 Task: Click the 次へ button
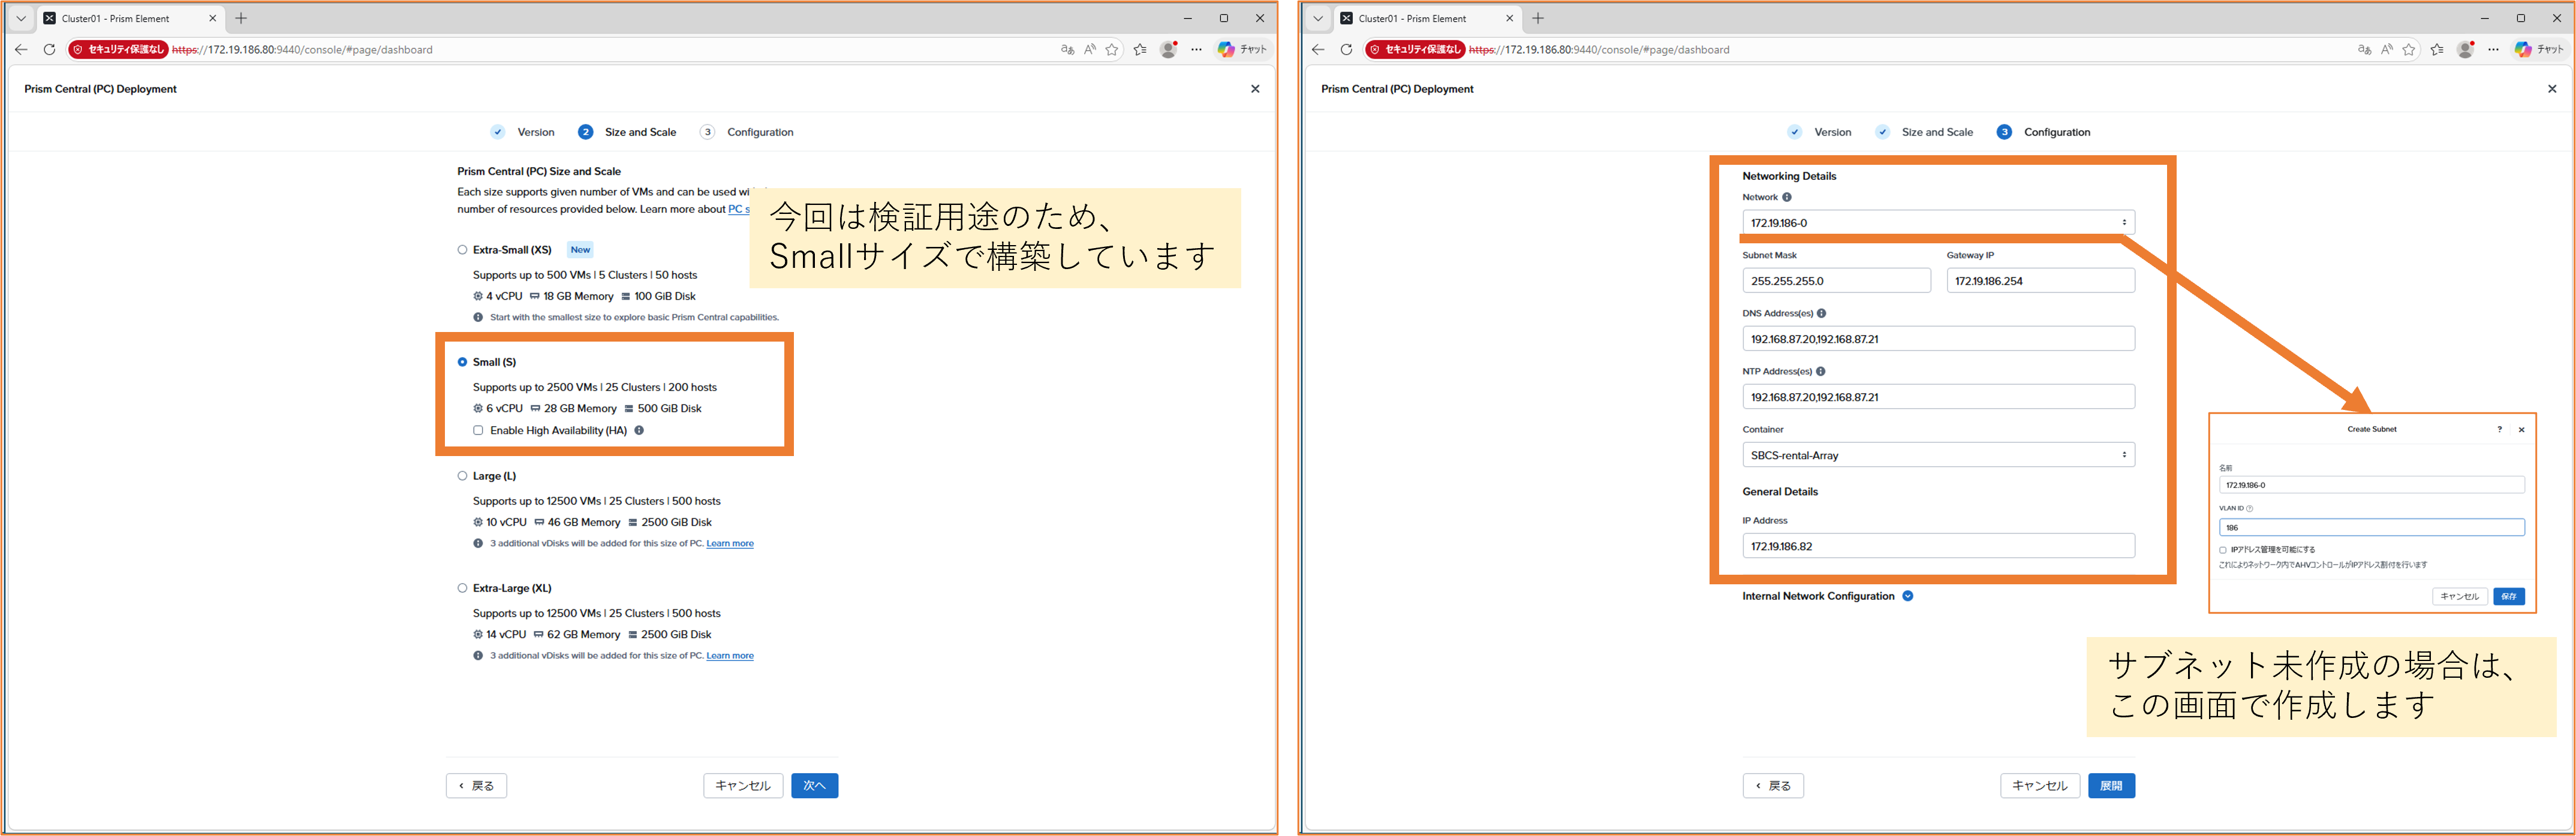[814, 786]
